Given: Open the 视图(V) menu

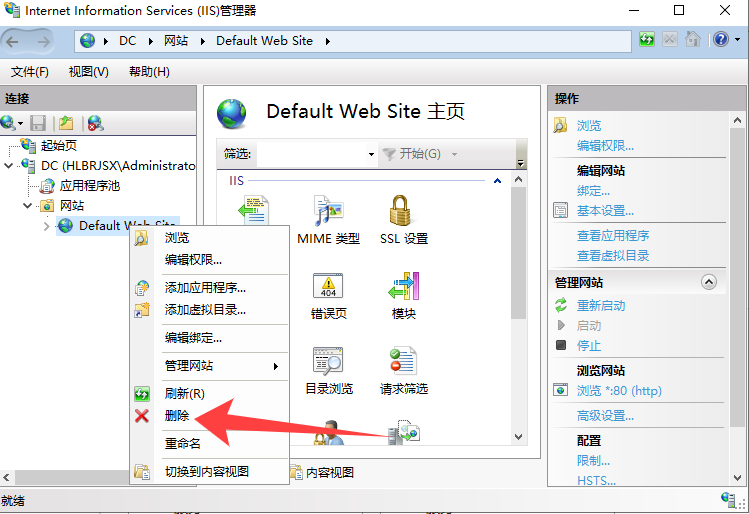Looking at the screenshot, I should (x=88, y=72).
